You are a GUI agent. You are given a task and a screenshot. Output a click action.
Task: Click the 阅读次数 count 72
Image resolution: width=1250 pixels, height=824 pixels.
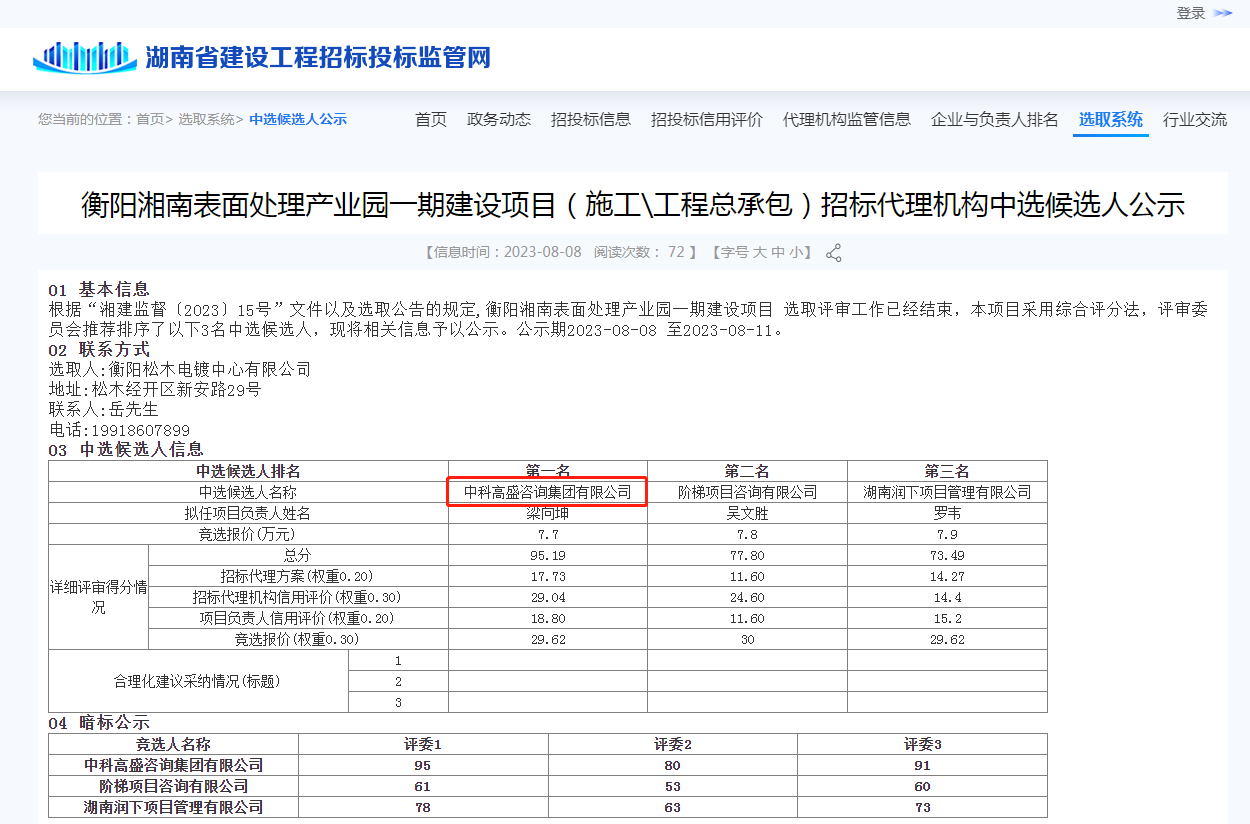click(x=640, y=252)
